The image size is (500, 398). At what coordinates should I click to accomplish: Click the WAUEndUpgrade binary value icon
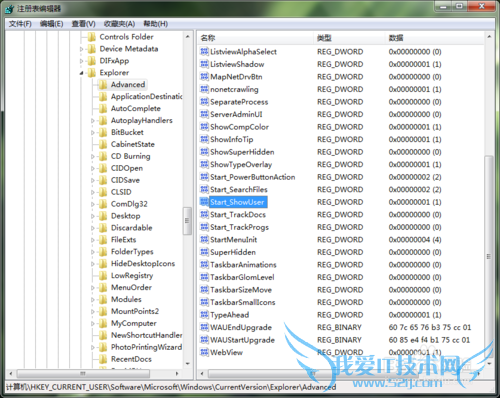[x=204, y=327]
